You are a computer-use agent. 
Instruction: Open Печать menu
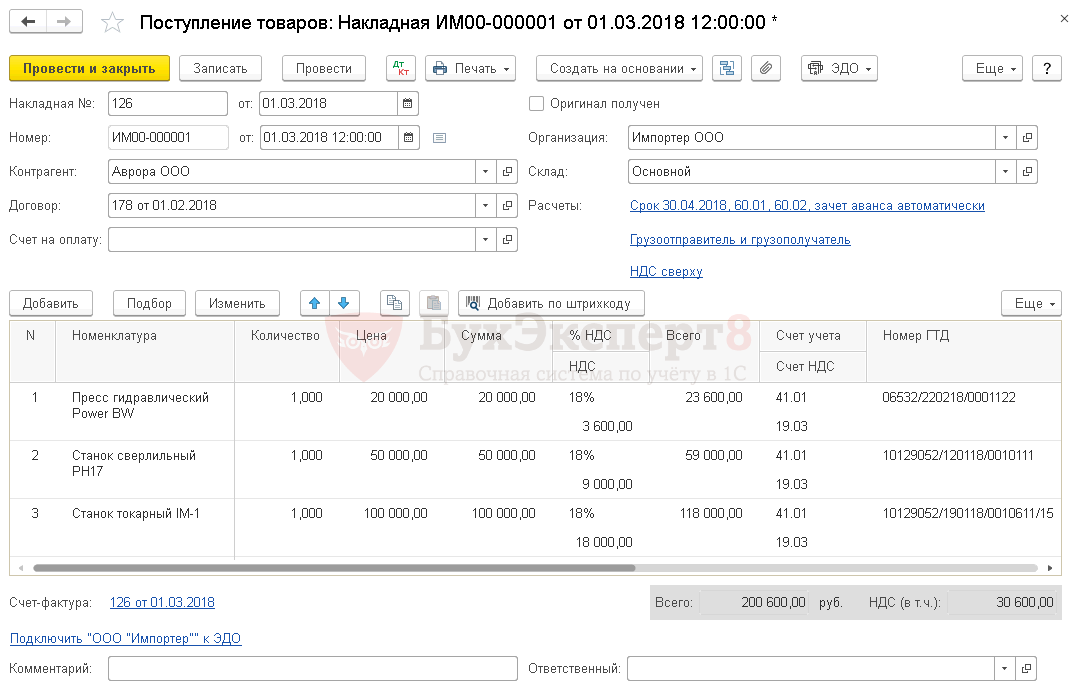click(470, 68)
